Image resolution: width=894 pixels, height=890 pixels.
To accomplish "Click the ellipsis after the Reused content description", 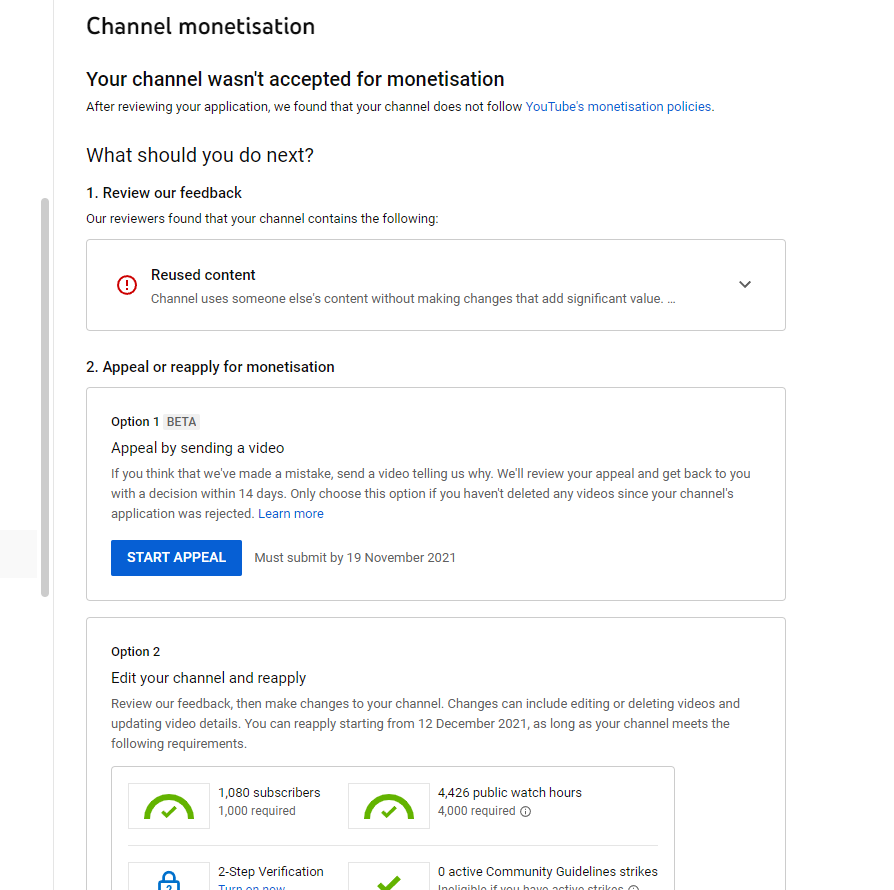I will [x=671, y=299].
